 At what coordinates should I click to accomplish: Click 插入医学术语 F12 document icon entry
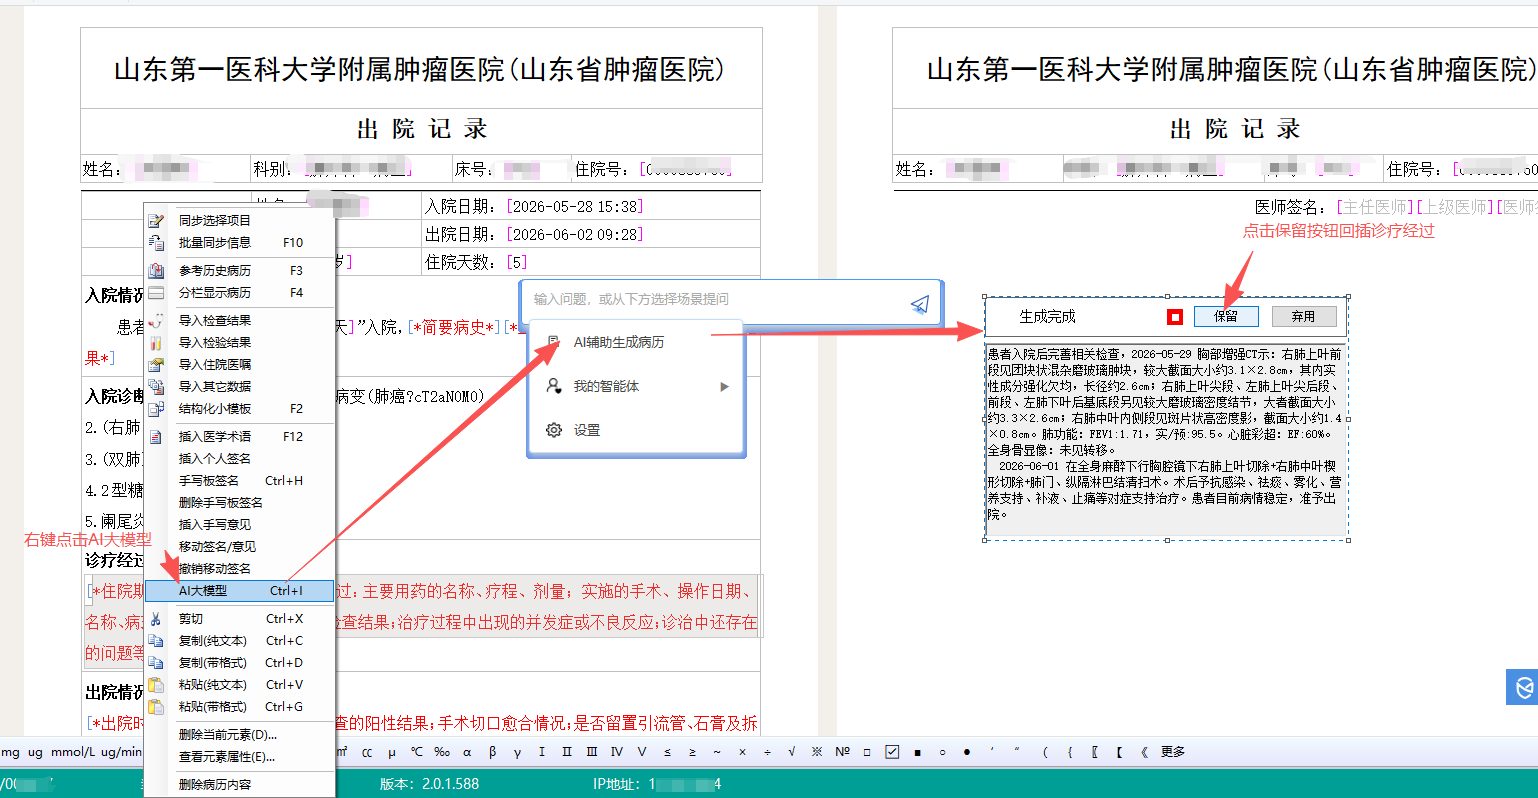click(156, 436)
